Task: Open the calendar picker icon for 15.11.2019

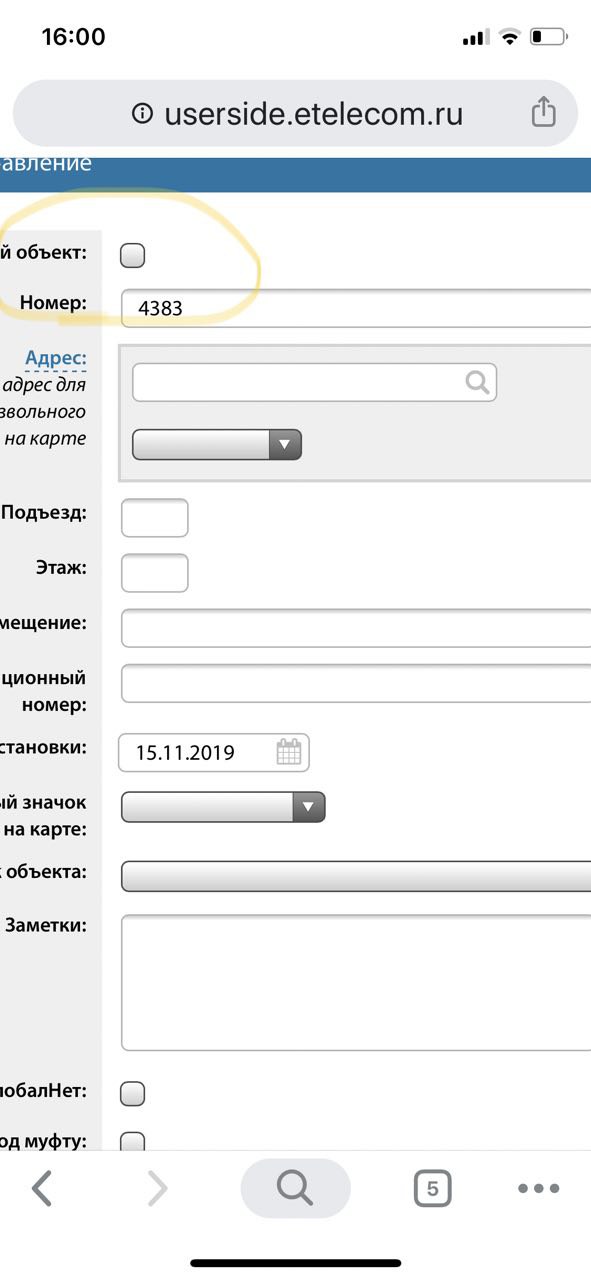Action: [x=289, y=752]
